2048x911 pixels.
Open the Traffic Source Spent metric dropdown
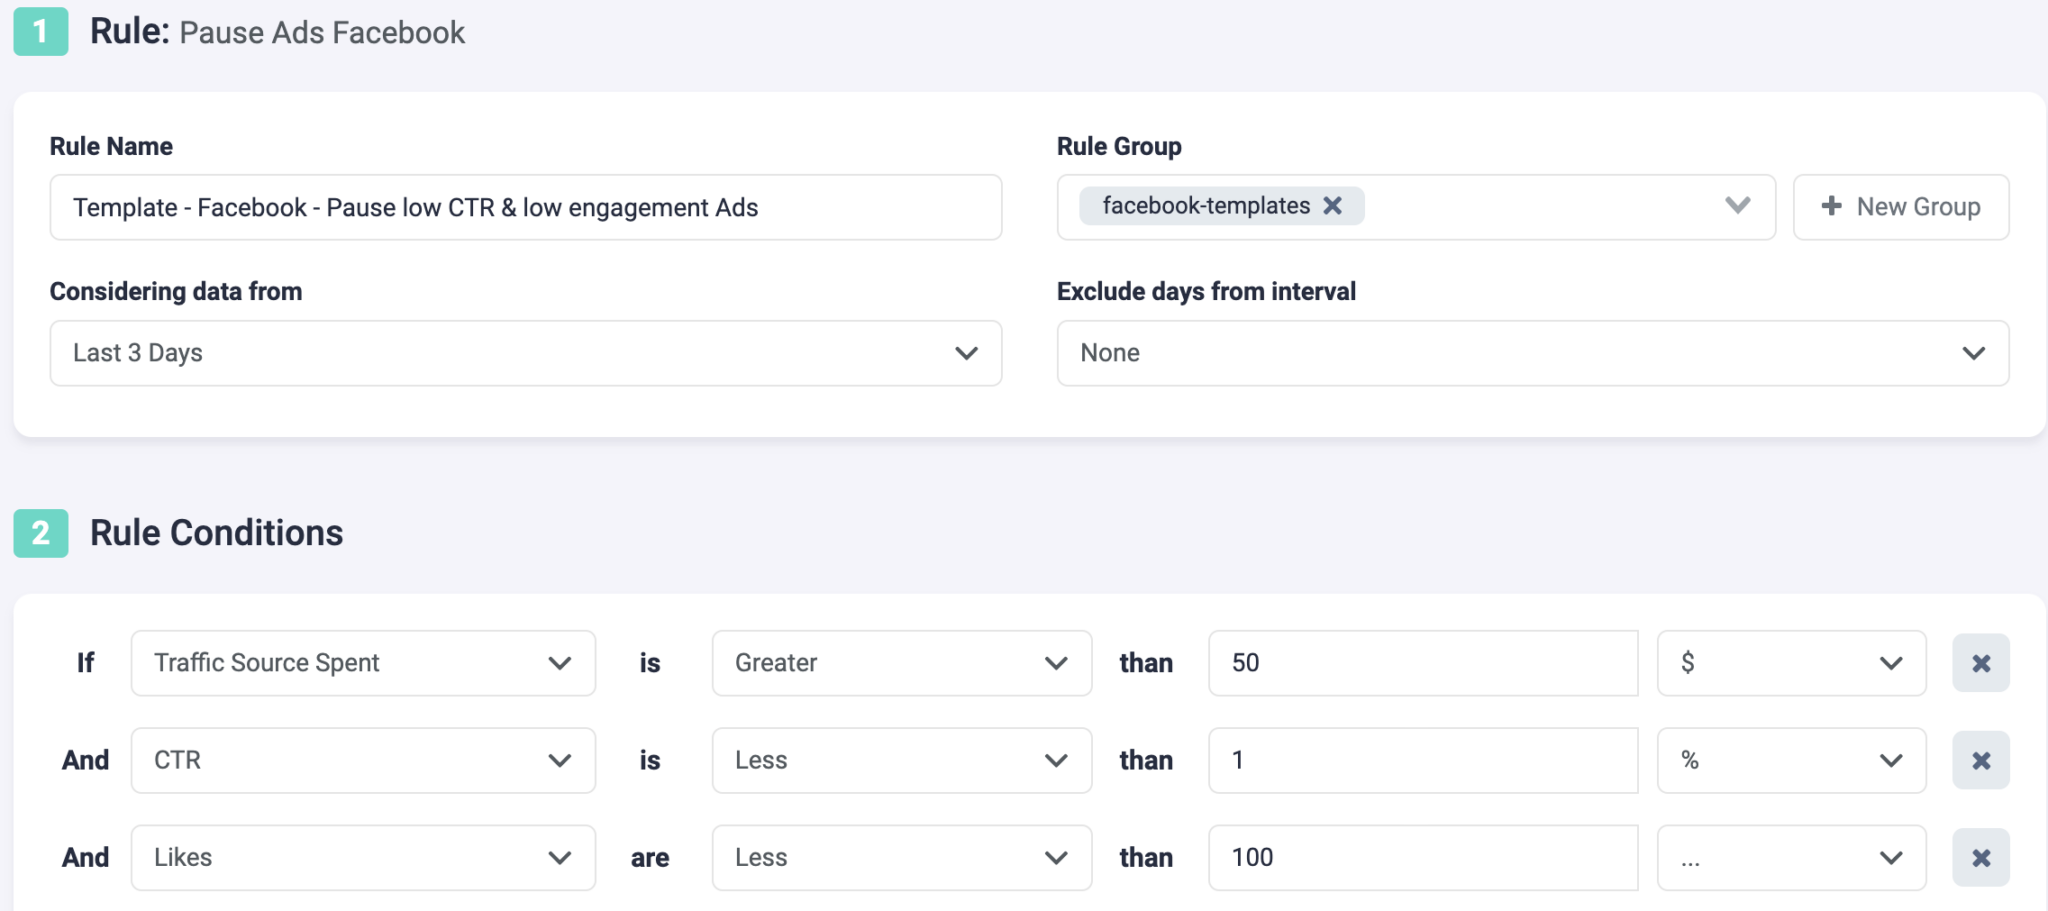[363, 663]
